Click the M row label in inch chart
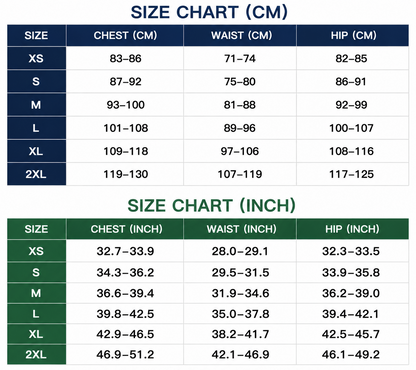Image resolution: width=416 pixels, height=370 pixels. click(x=36, y=293)
